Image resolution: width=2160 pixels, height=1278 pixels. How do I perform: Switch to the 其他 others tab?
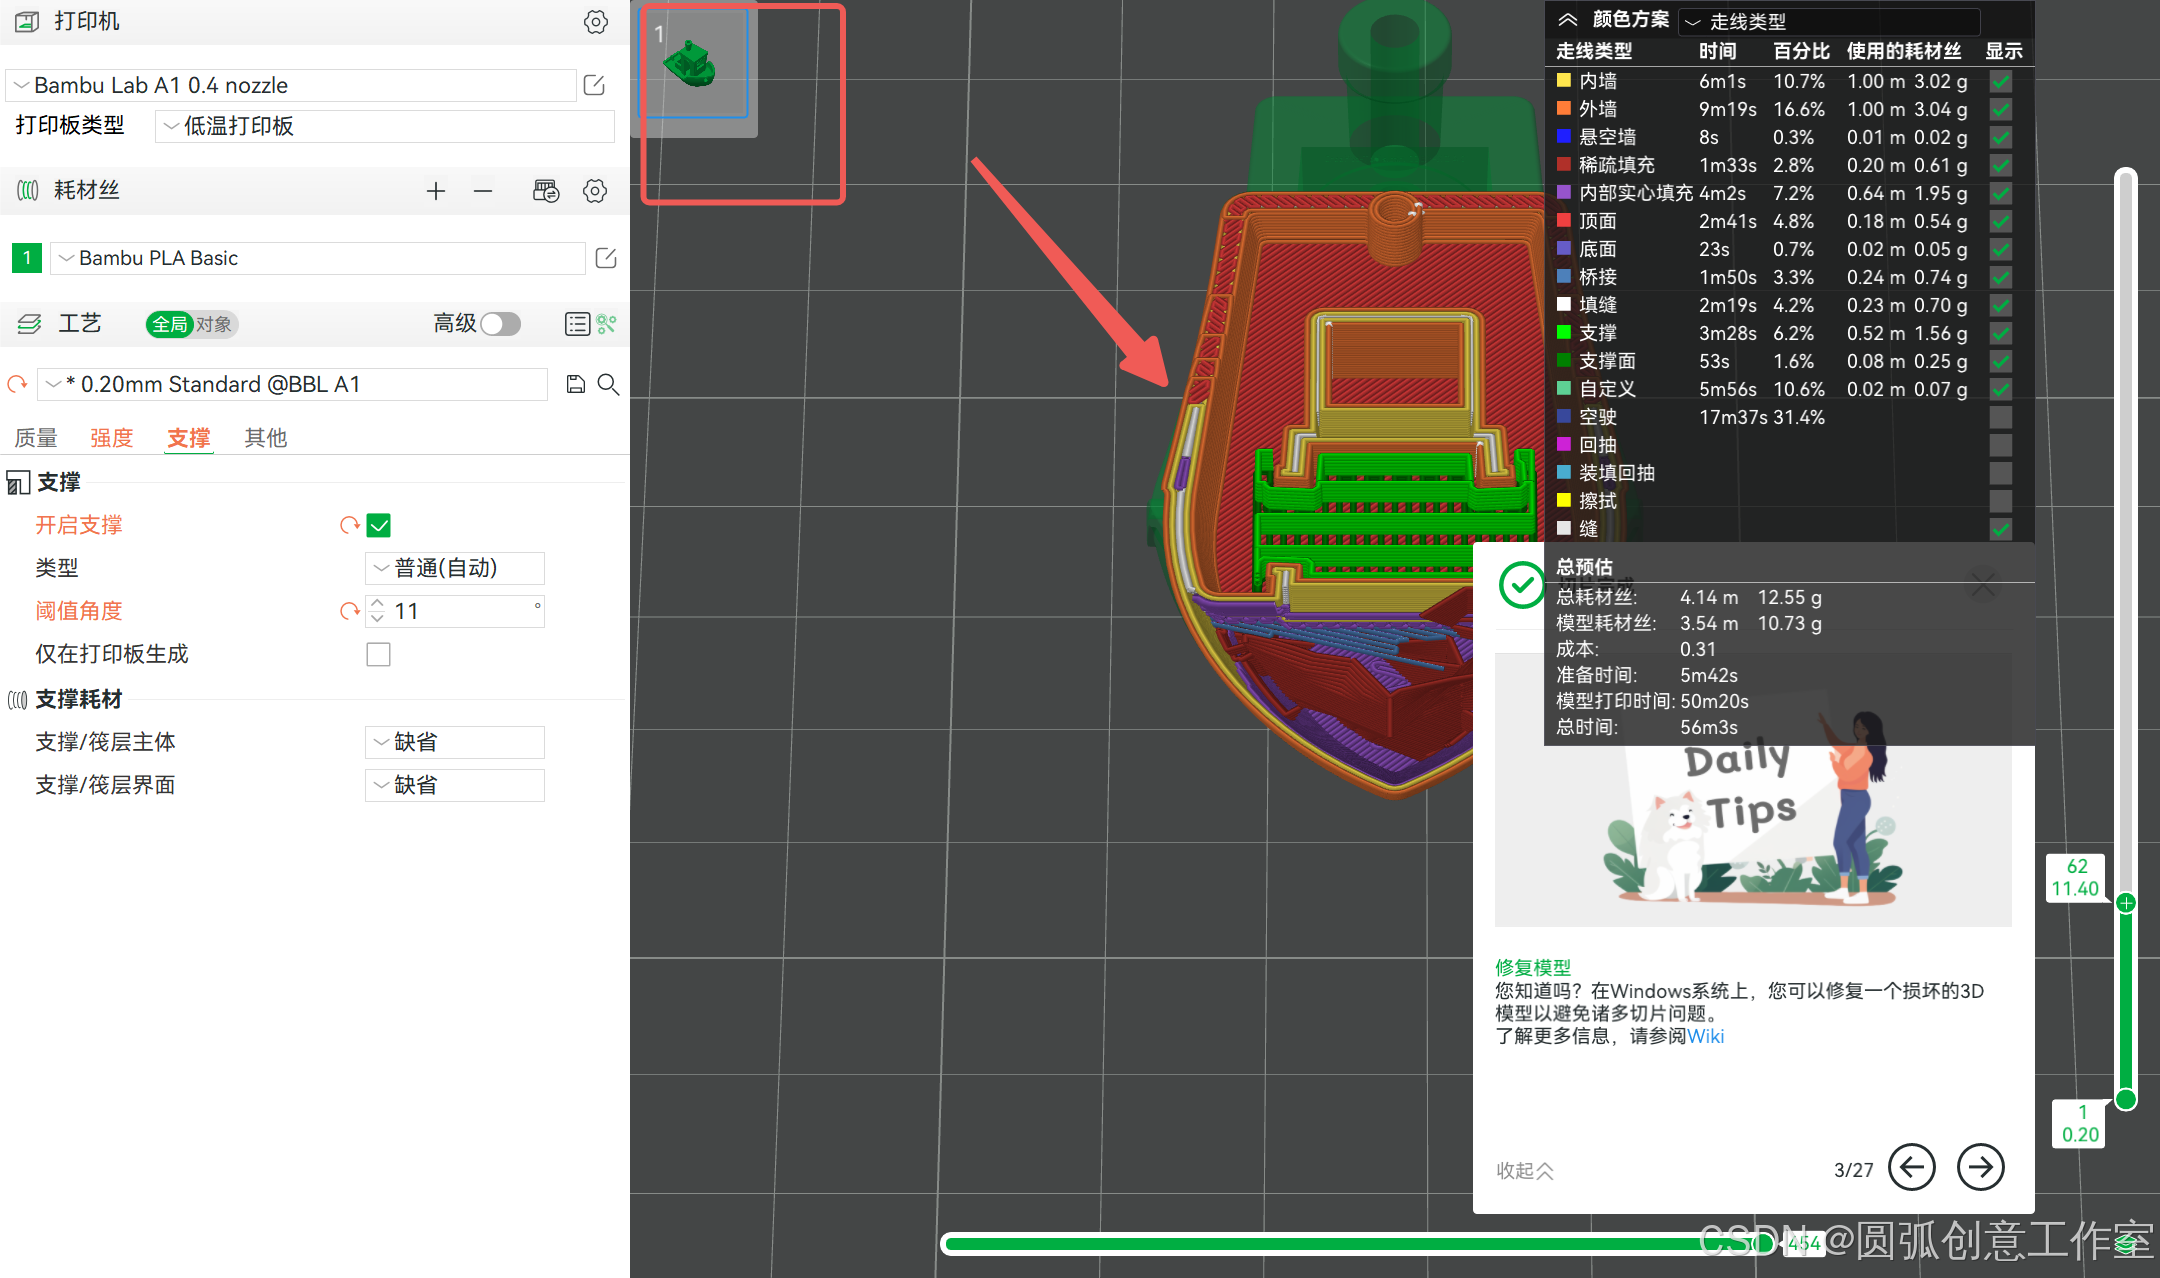[265, 438]
